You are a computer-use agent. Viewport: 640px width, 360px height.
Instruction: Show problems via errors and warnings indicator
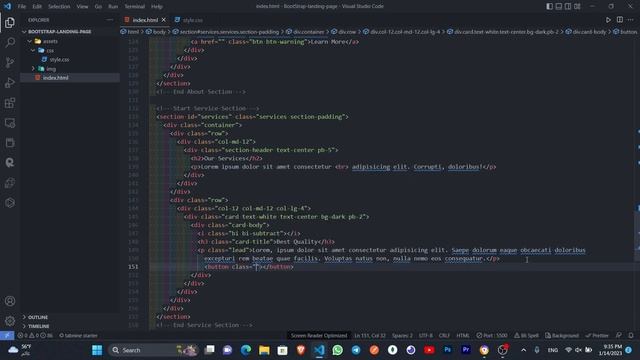coord(35,336)
